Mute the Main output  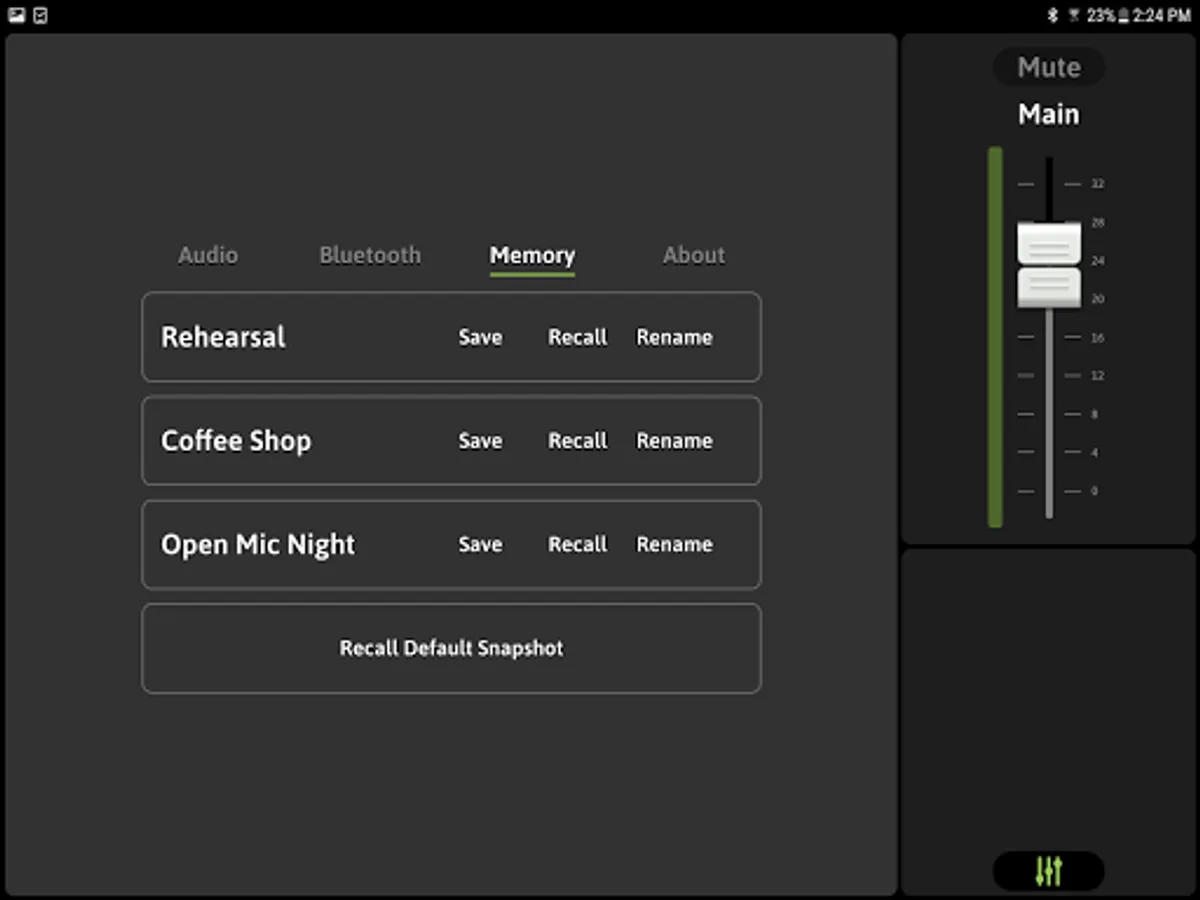click(1048, 67)
